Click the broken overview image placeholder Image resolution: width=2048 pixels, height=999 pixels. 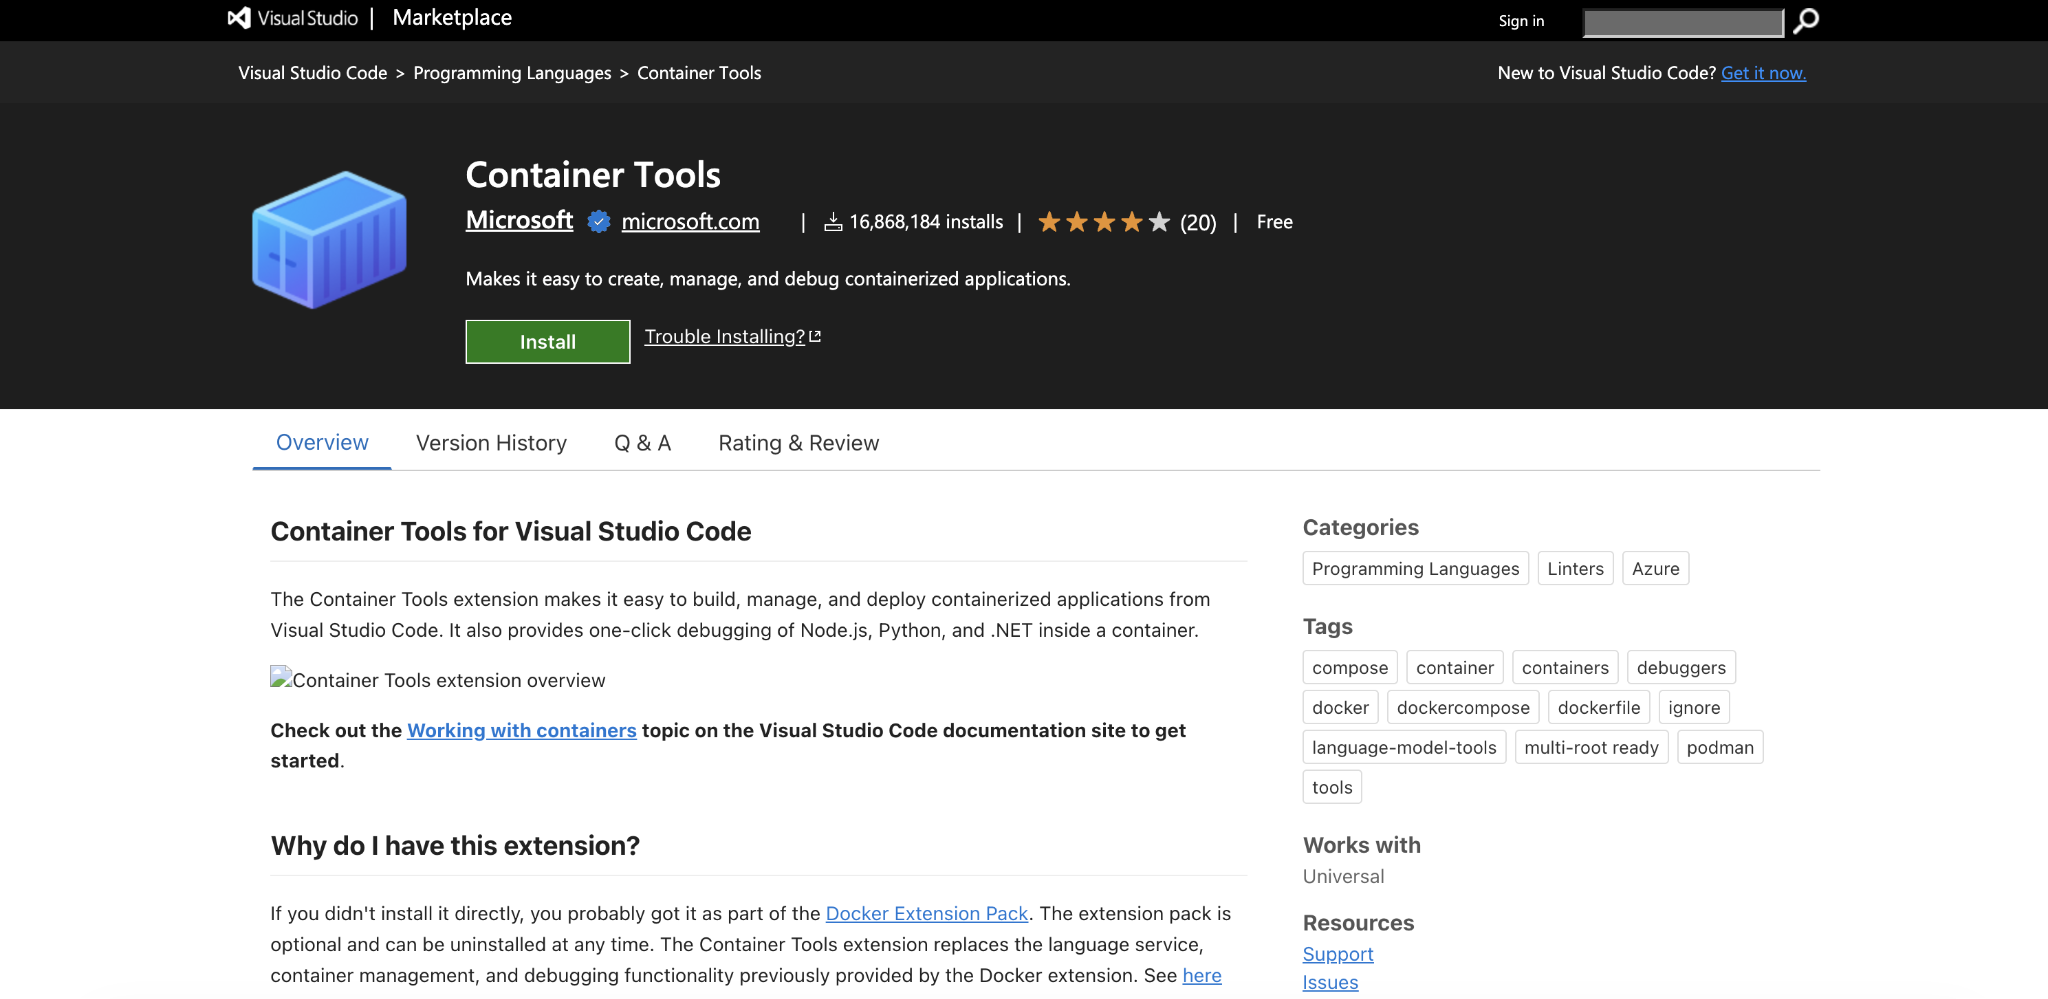[x=281, y=678]
